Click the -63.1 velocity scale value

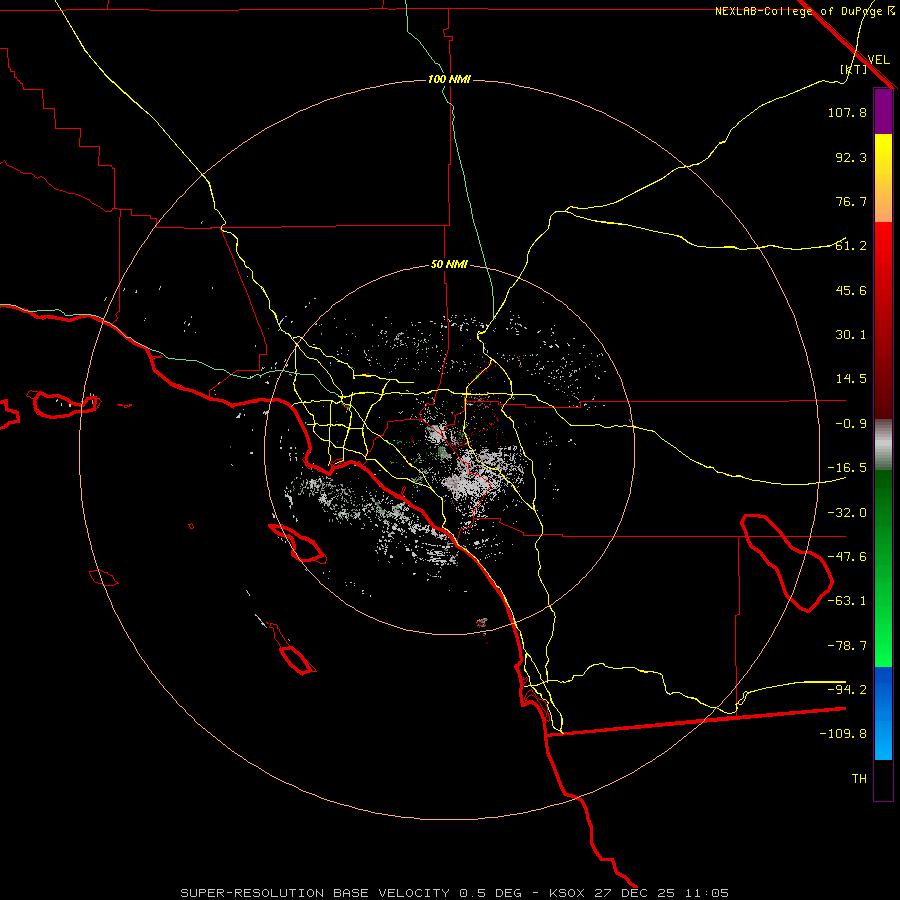coord(847,601)
